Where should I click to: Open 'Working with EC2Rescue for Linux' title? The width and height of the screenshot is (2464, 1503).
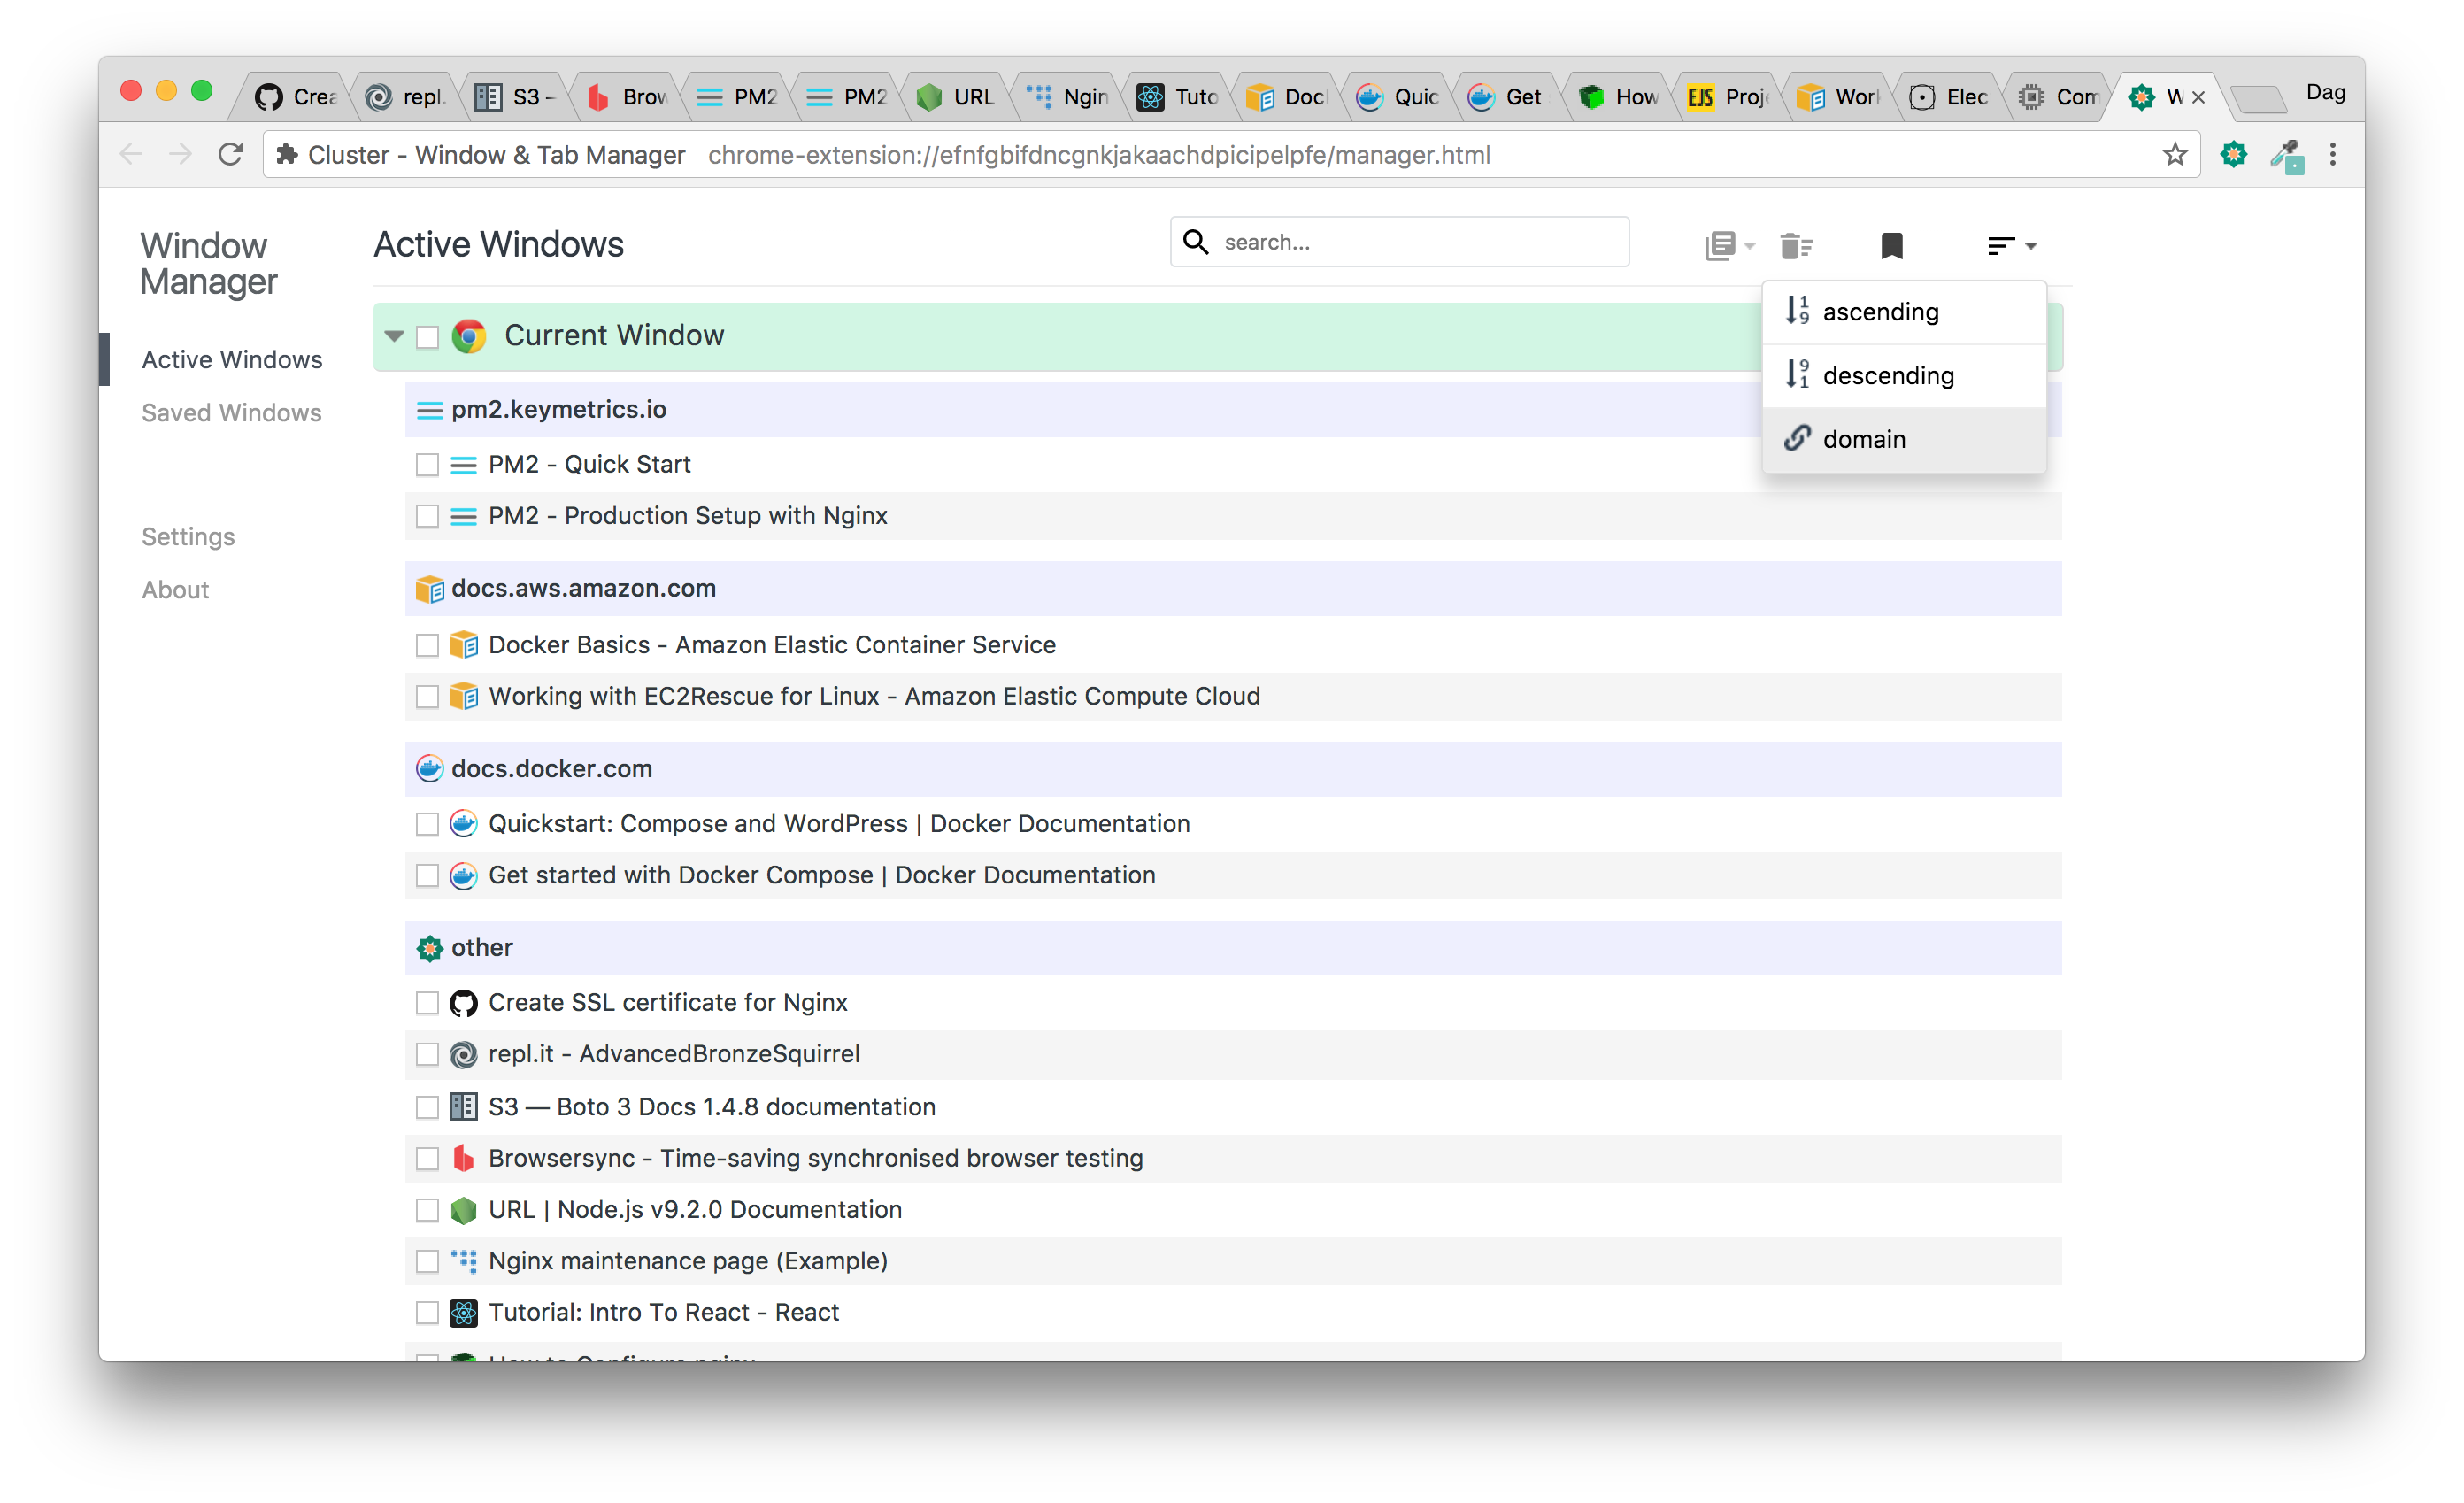tap(874, 697)
